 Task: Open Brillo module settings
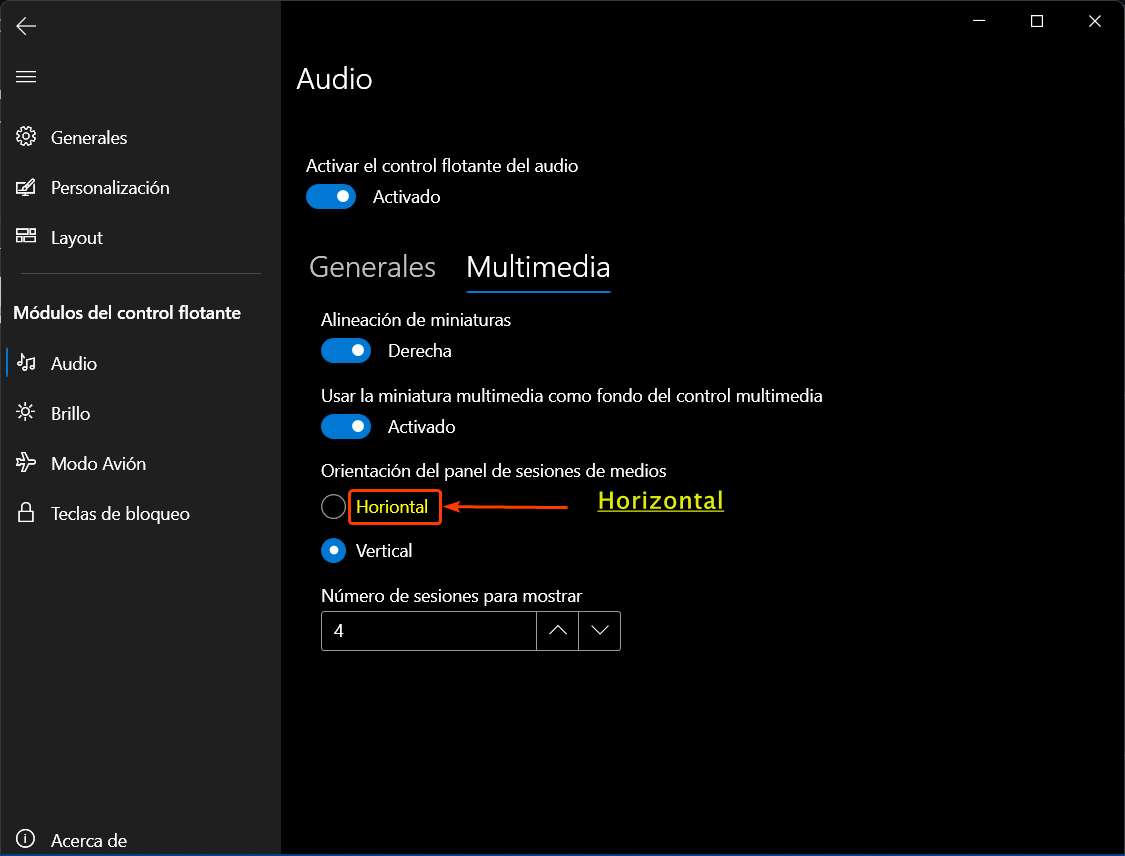click(140, 413)
